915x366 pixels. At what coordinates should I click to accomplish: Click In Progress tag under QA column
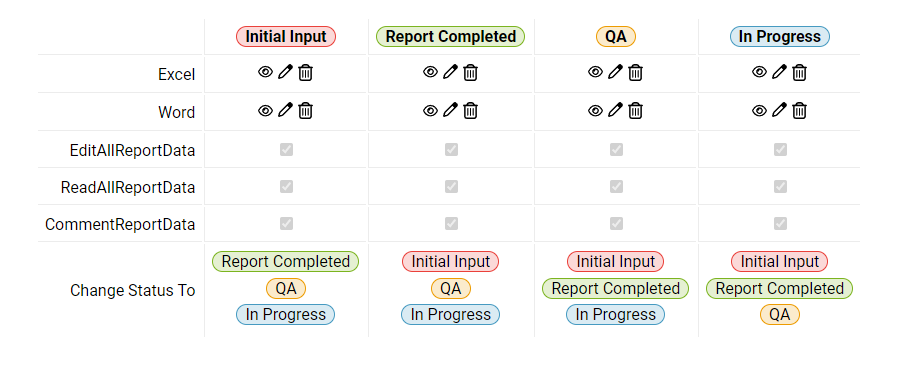point(616,315)
